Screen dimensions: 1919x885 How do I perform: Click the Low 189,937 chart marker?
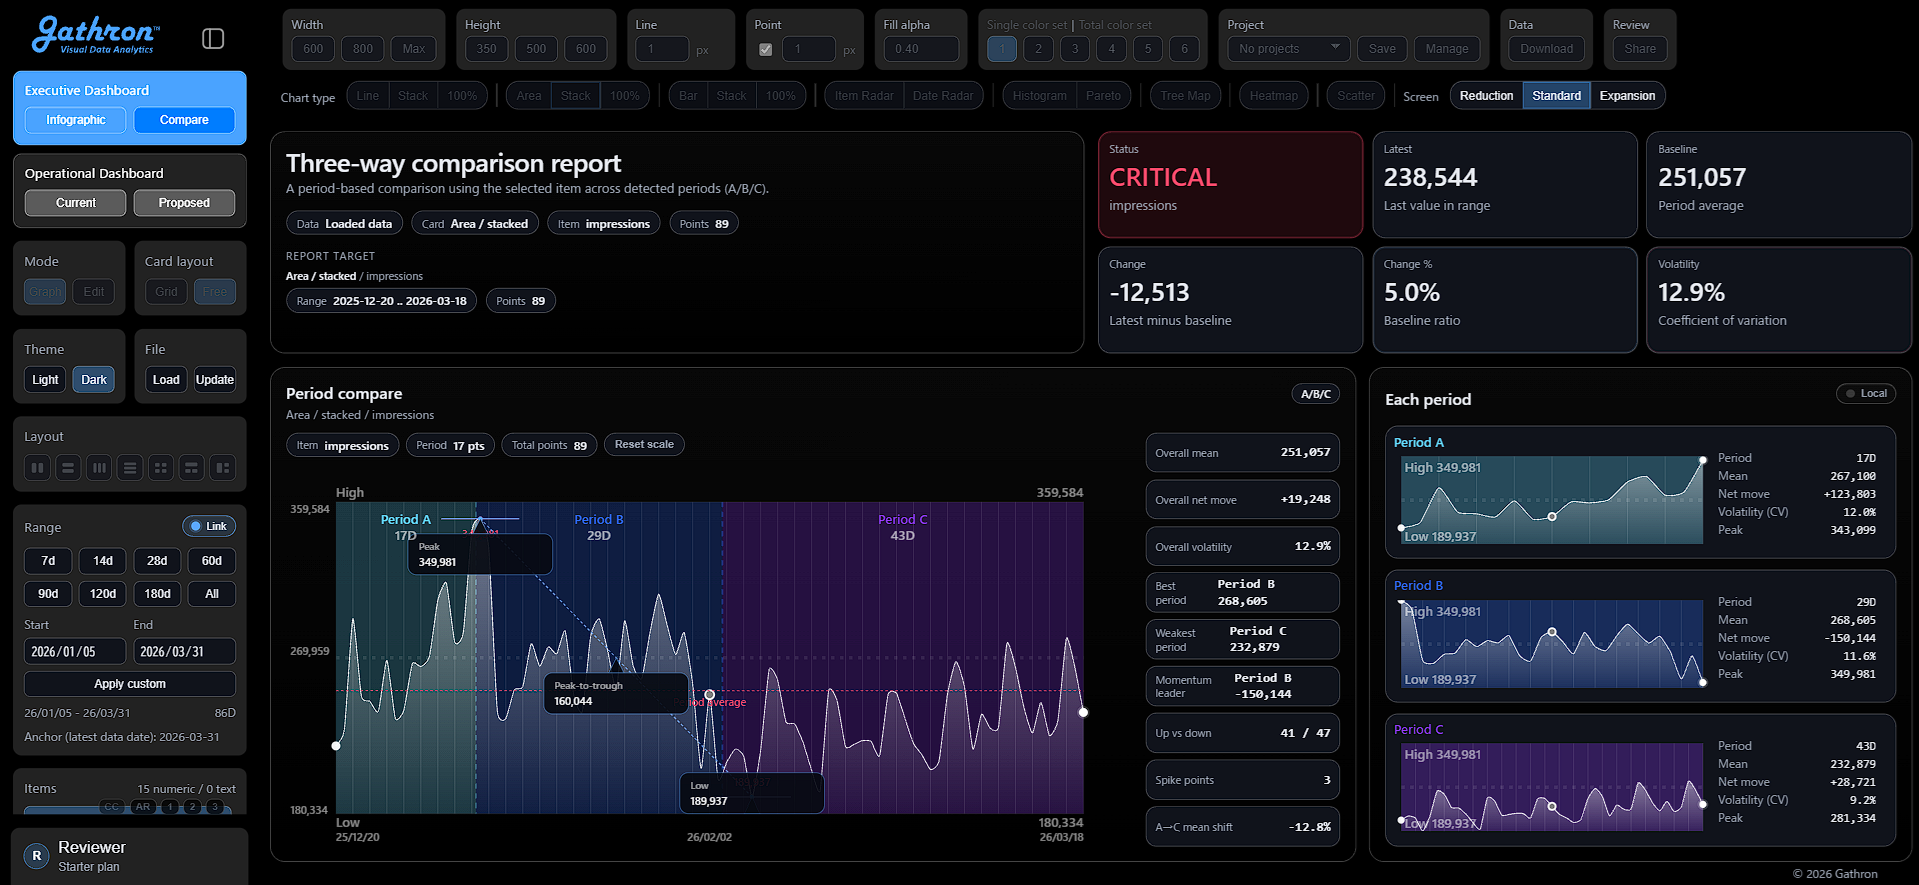pos(752,793)
